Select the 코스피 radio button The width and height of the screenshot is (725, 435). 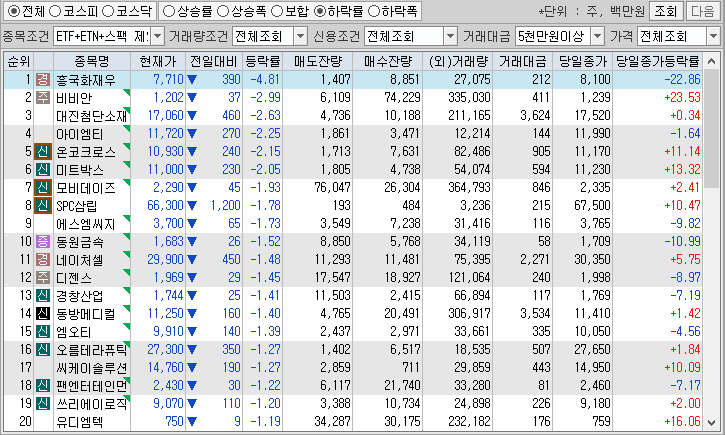pos(55,11)
